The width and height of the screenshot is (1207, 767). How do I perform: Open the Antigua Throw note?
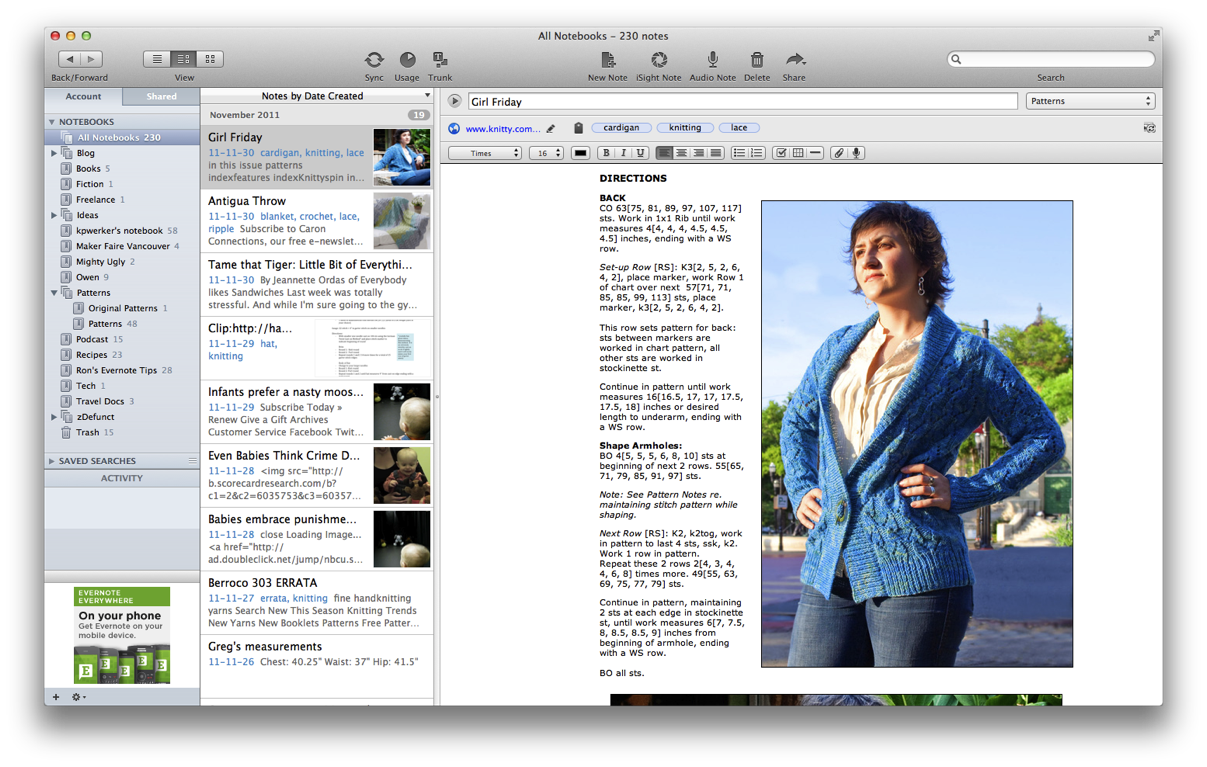coord(317,221)
